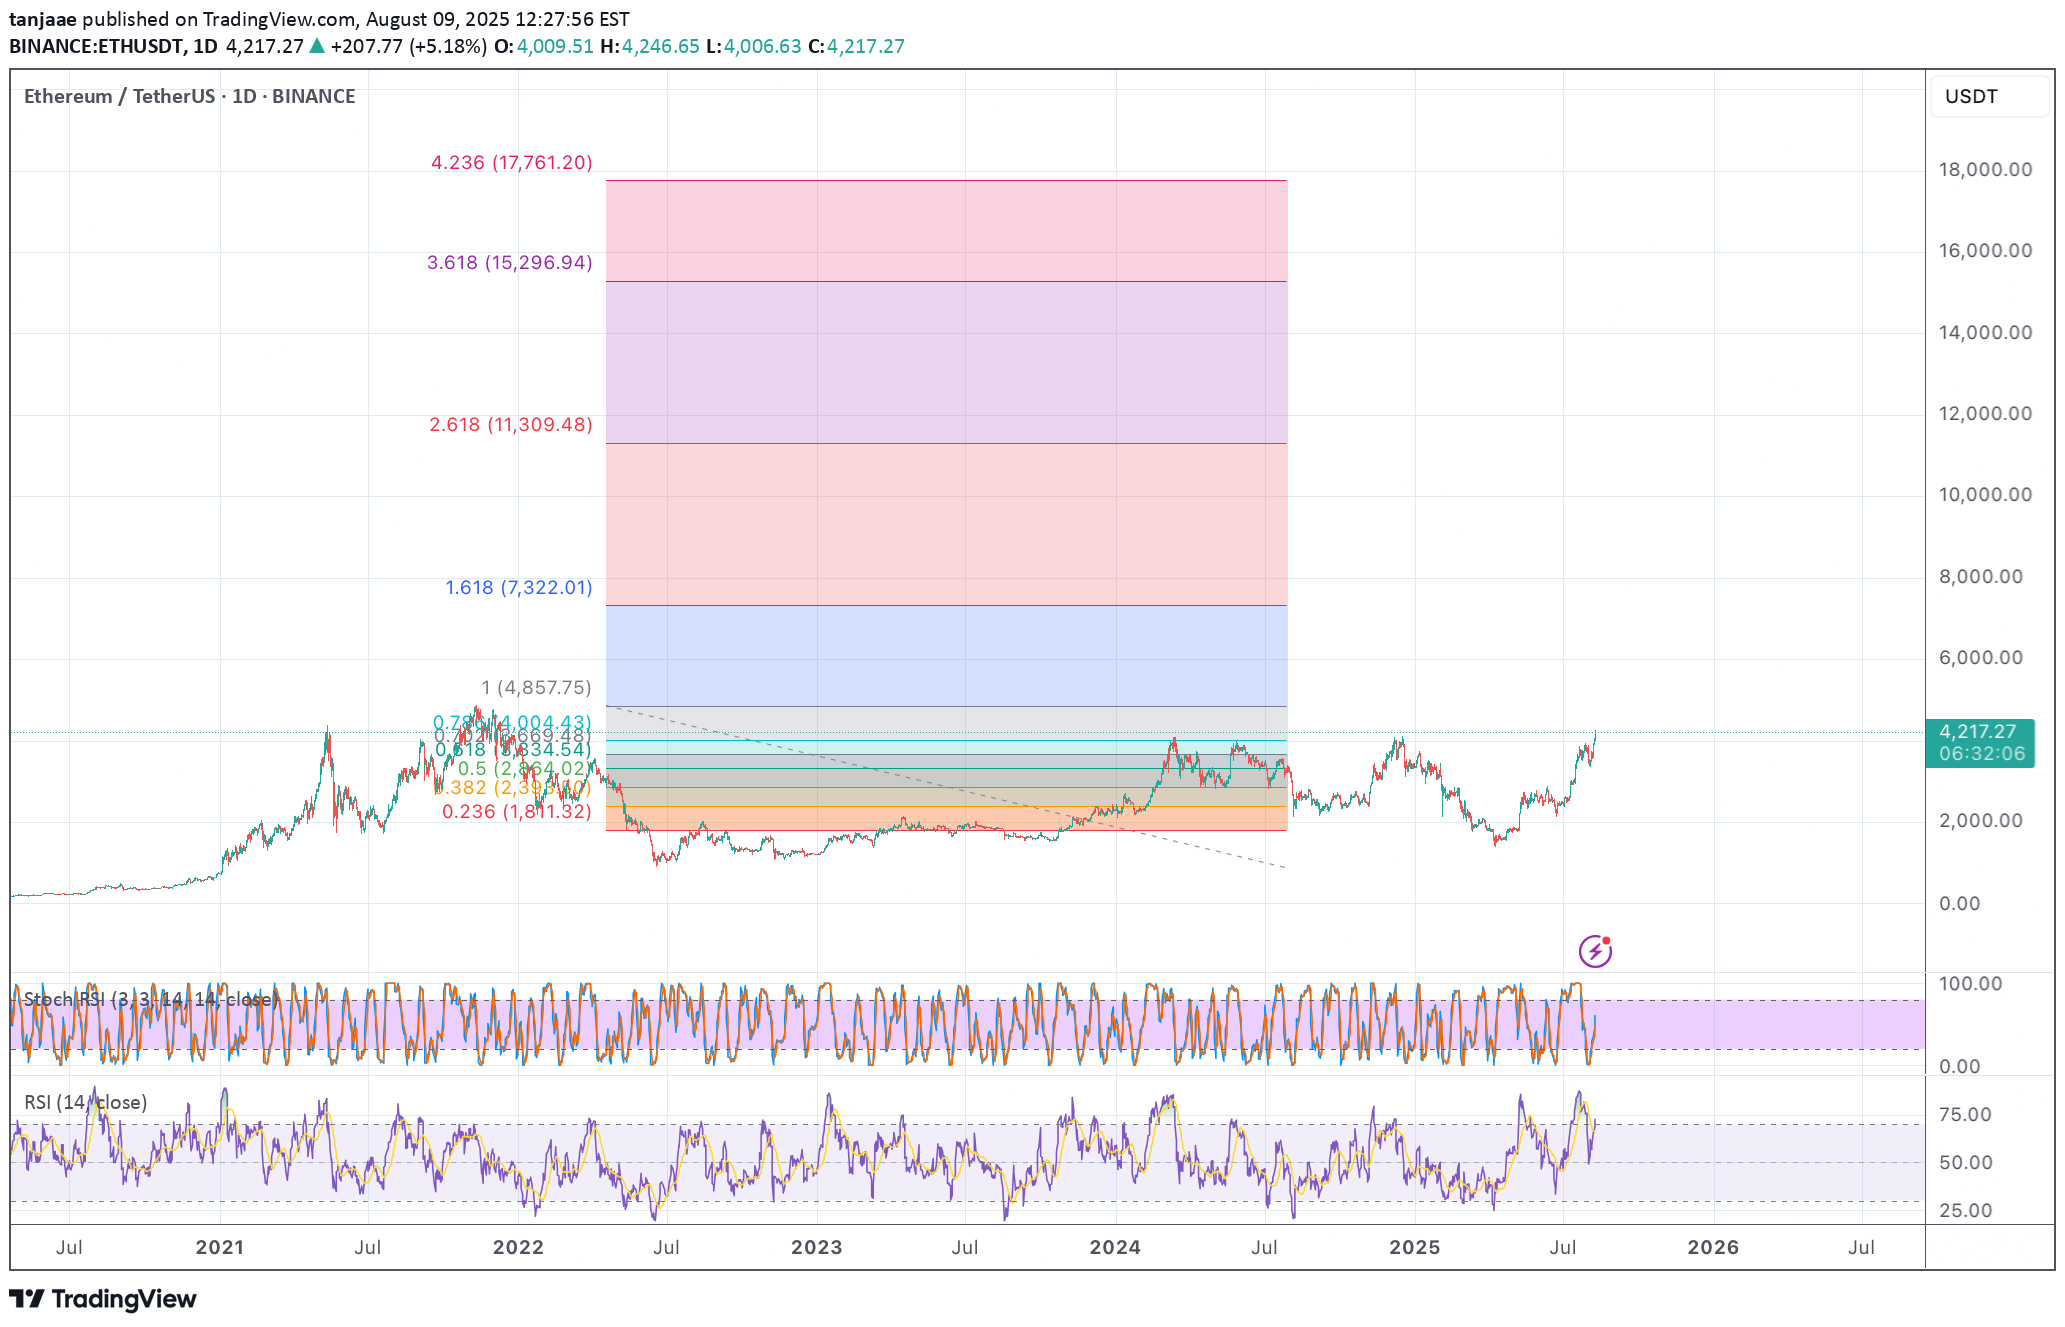The height and width of the screenshot is (1327, 2065).
Task: Click the current price tag 4,217.27
Action: [x=1979, y=743]
